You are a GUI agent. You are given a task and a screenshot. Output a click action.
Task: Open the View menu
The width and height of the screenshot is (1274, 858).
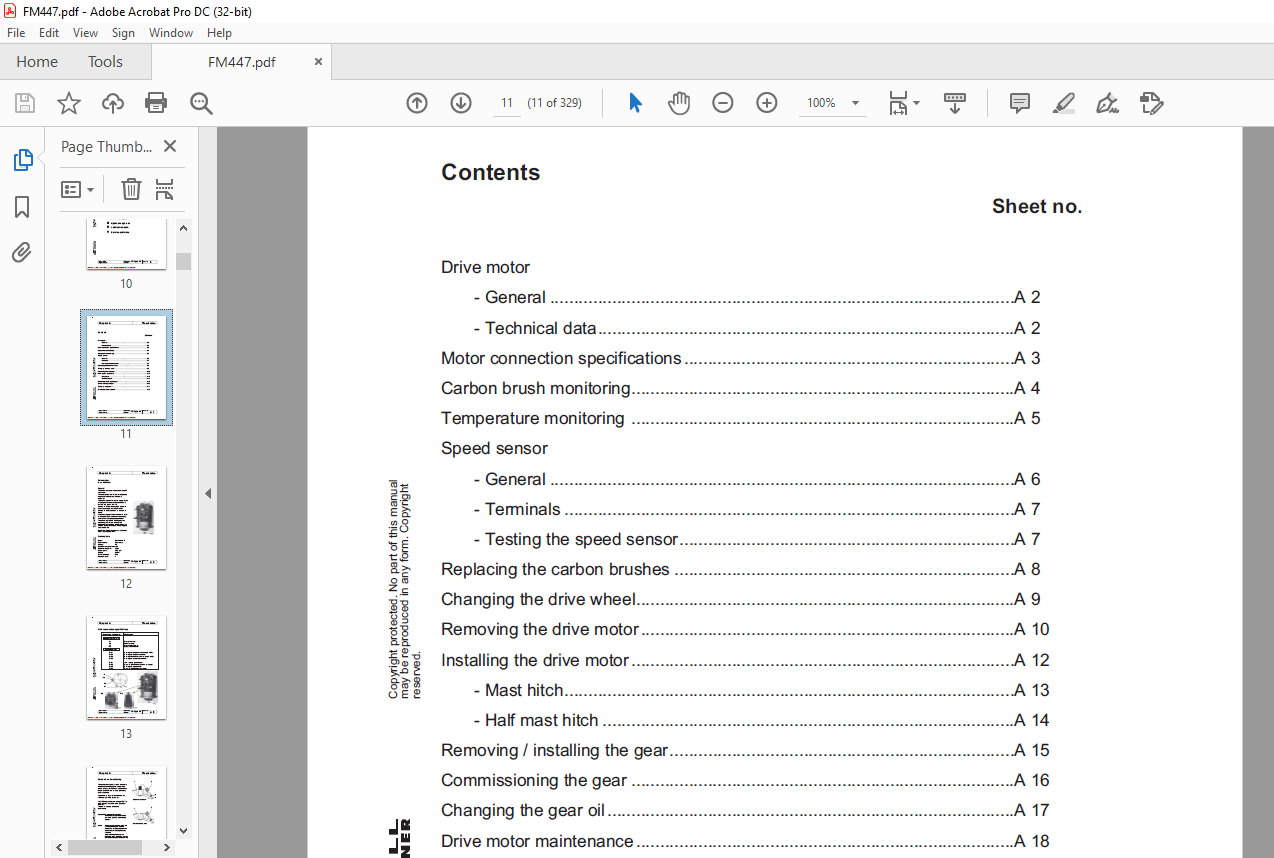pos(86,33)
